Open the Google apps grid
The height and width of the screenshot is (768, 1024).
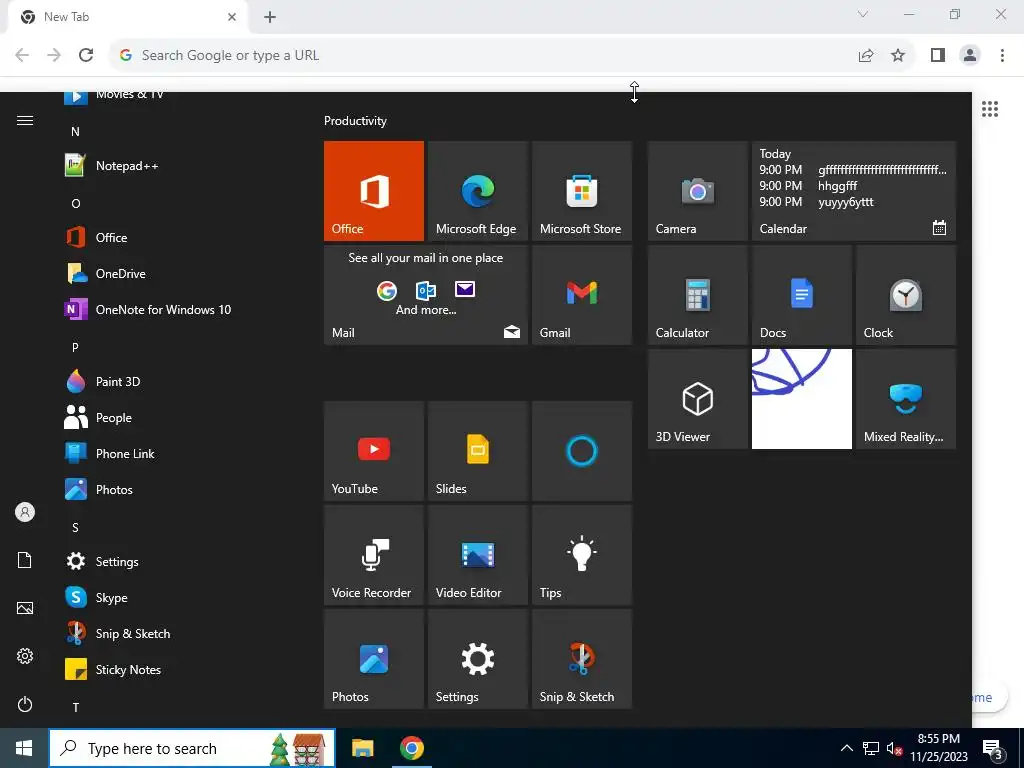(x=990, y=109)
